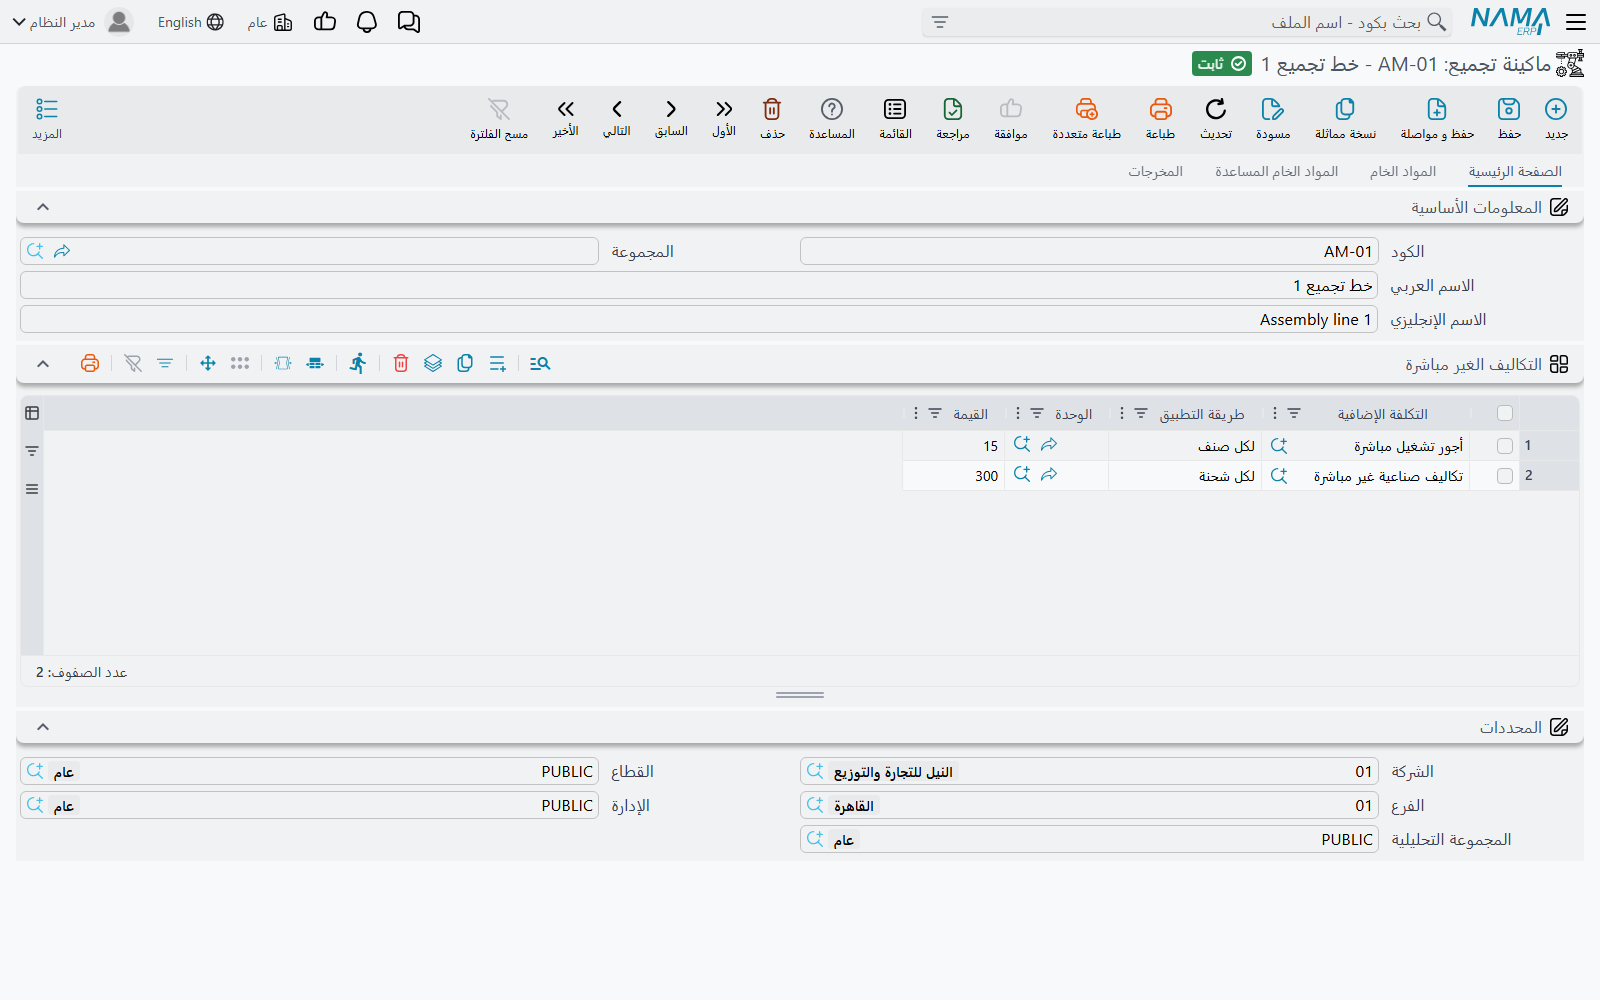Open the notifications bell icon

[367, 22]
